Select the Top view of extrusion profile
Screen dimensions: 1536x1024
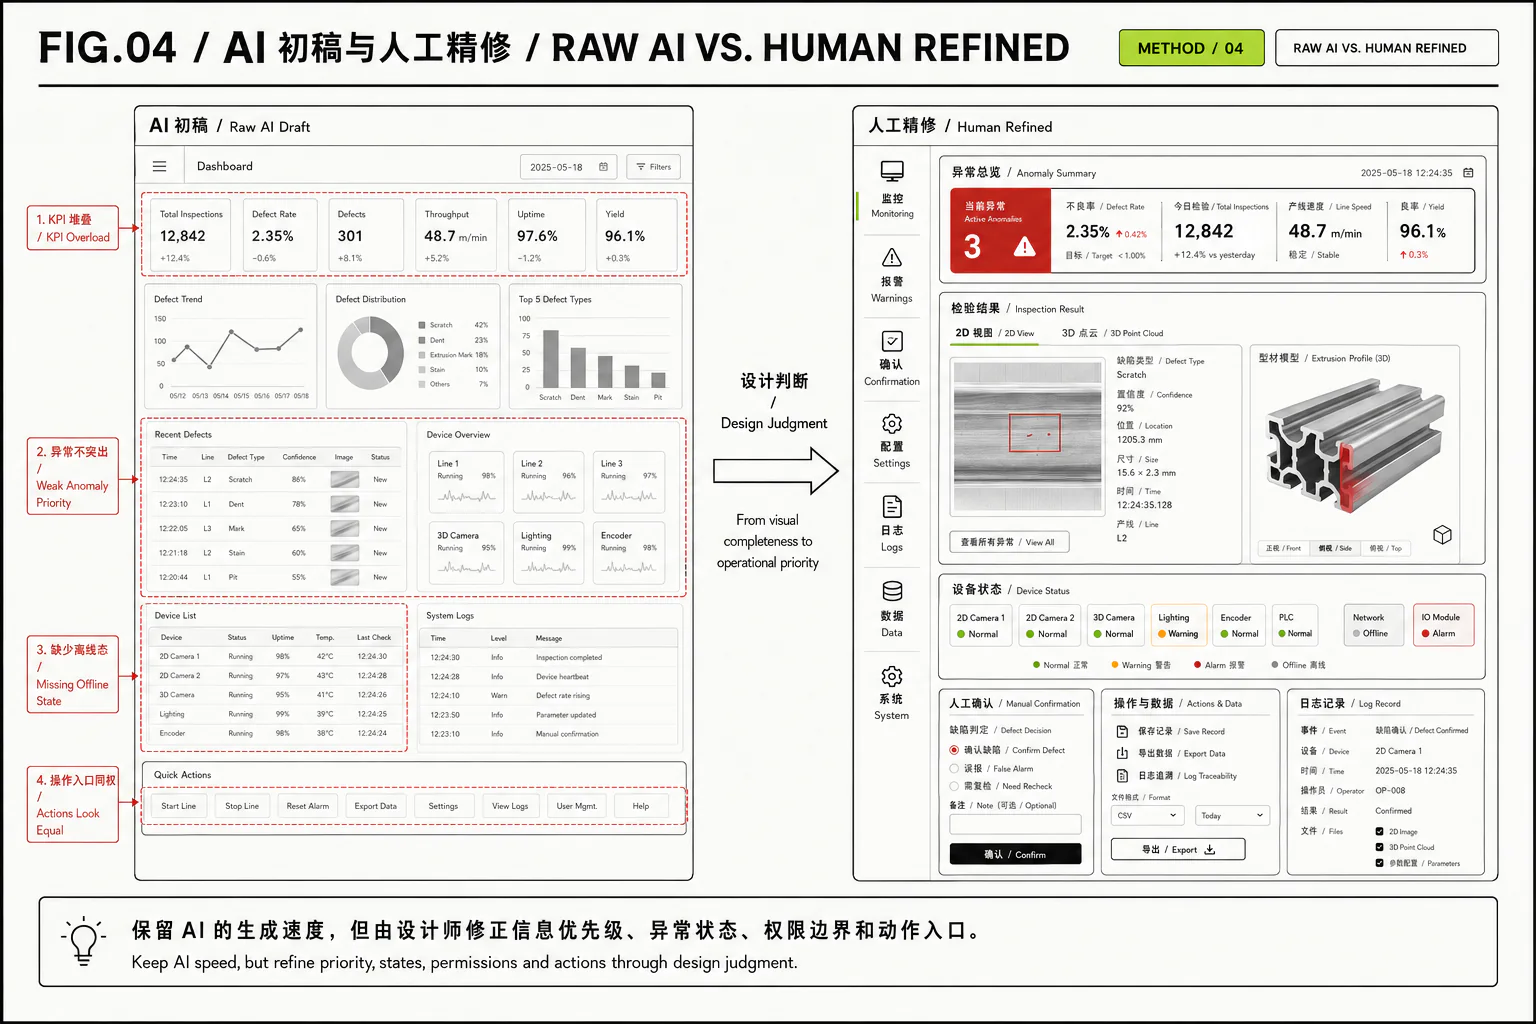click(1386, 548)
